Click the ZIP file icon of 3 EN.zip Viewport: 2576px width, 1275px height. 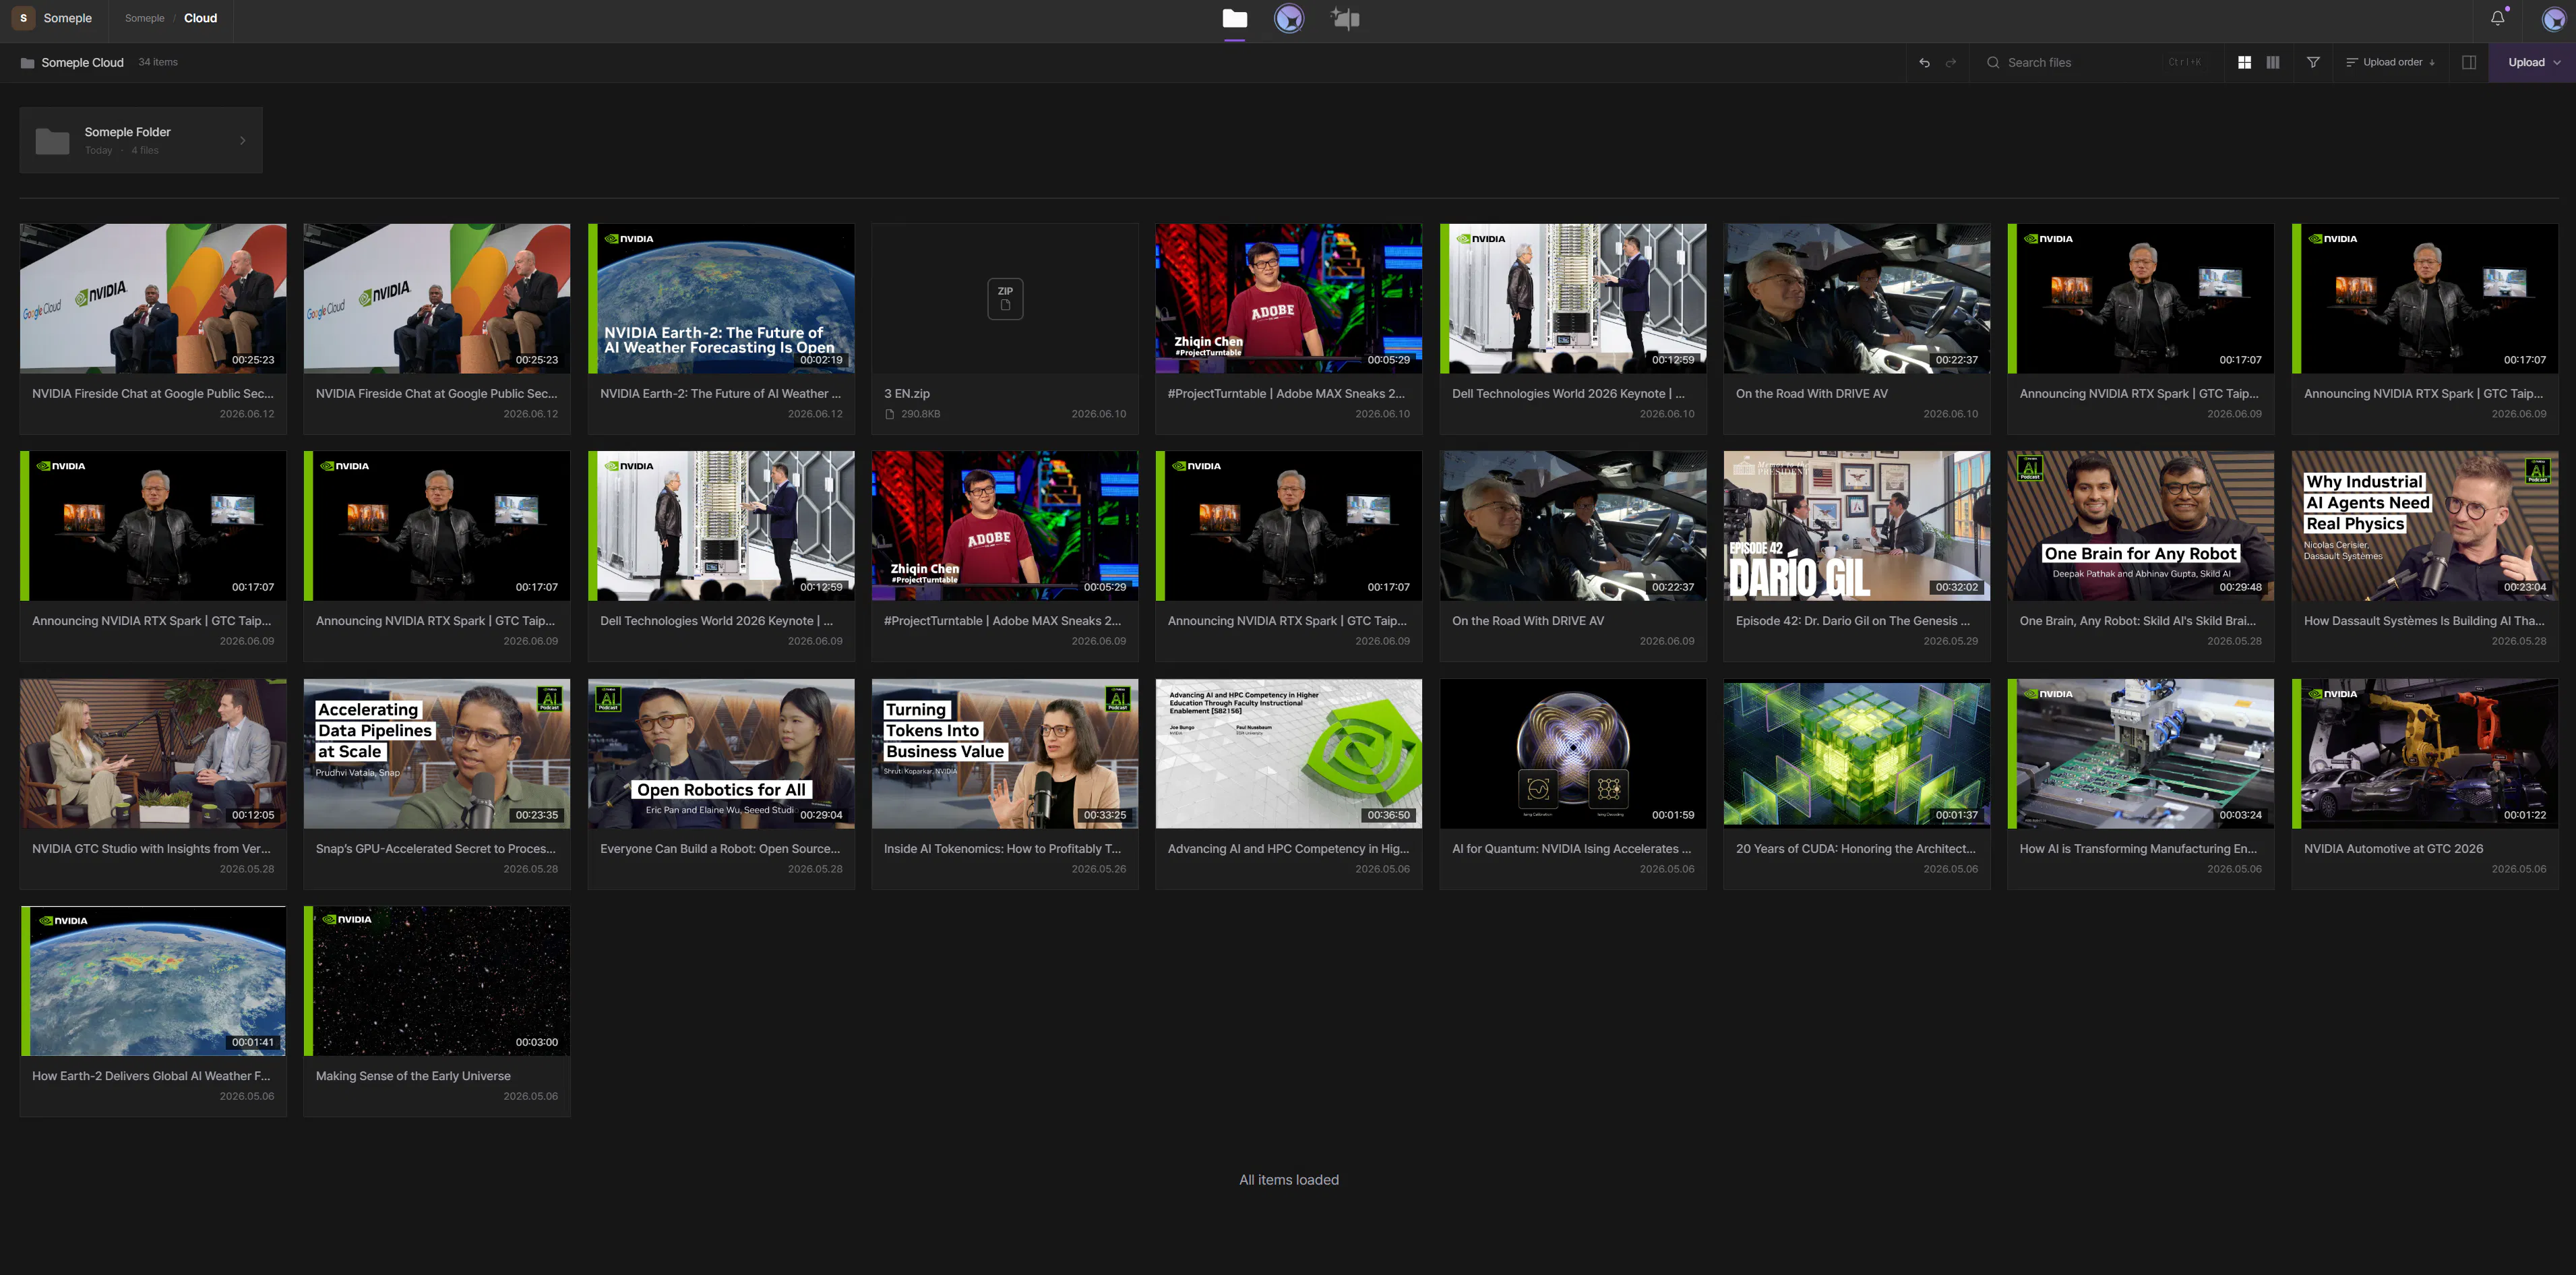click(x=1005, y=299)
